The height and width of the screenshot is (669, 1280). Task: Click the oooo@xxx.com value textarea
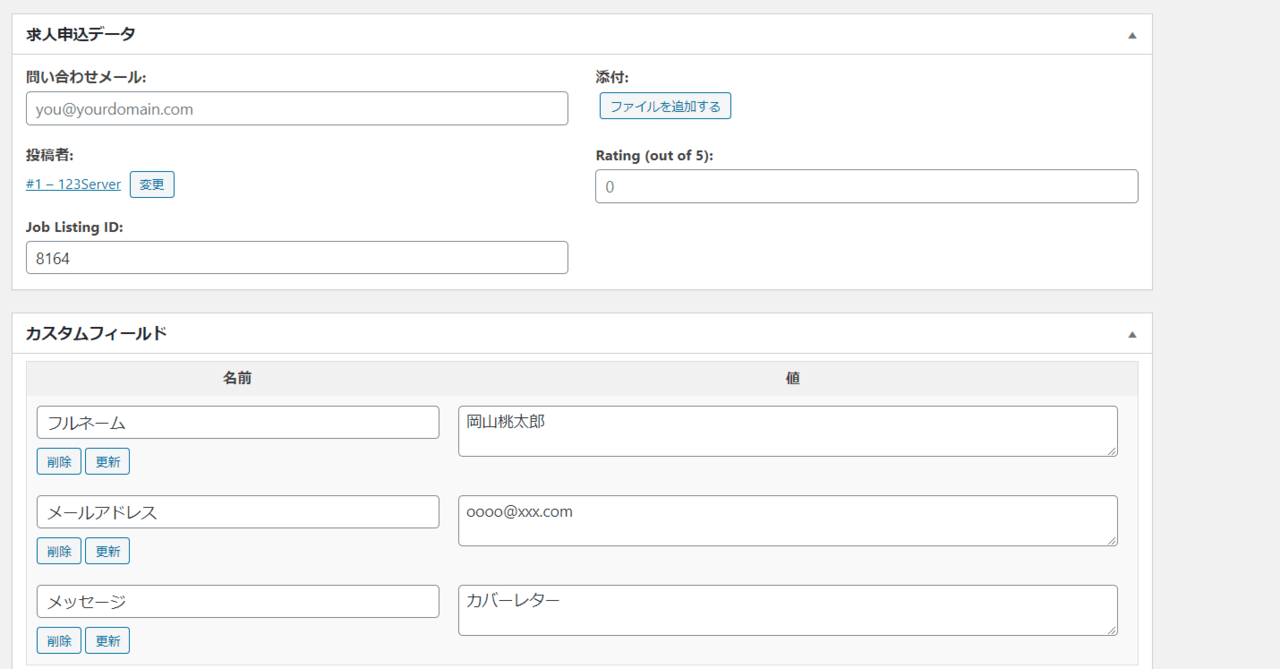click(x=788, y=521)
